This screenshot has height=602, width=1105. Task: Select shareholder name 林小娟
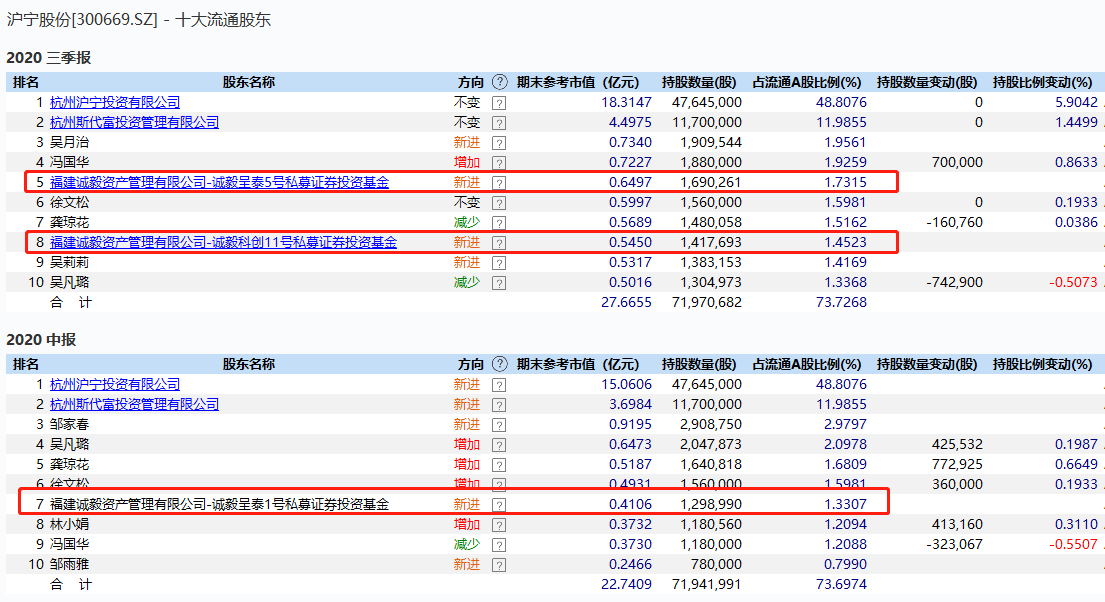click(x=69, y=524)
